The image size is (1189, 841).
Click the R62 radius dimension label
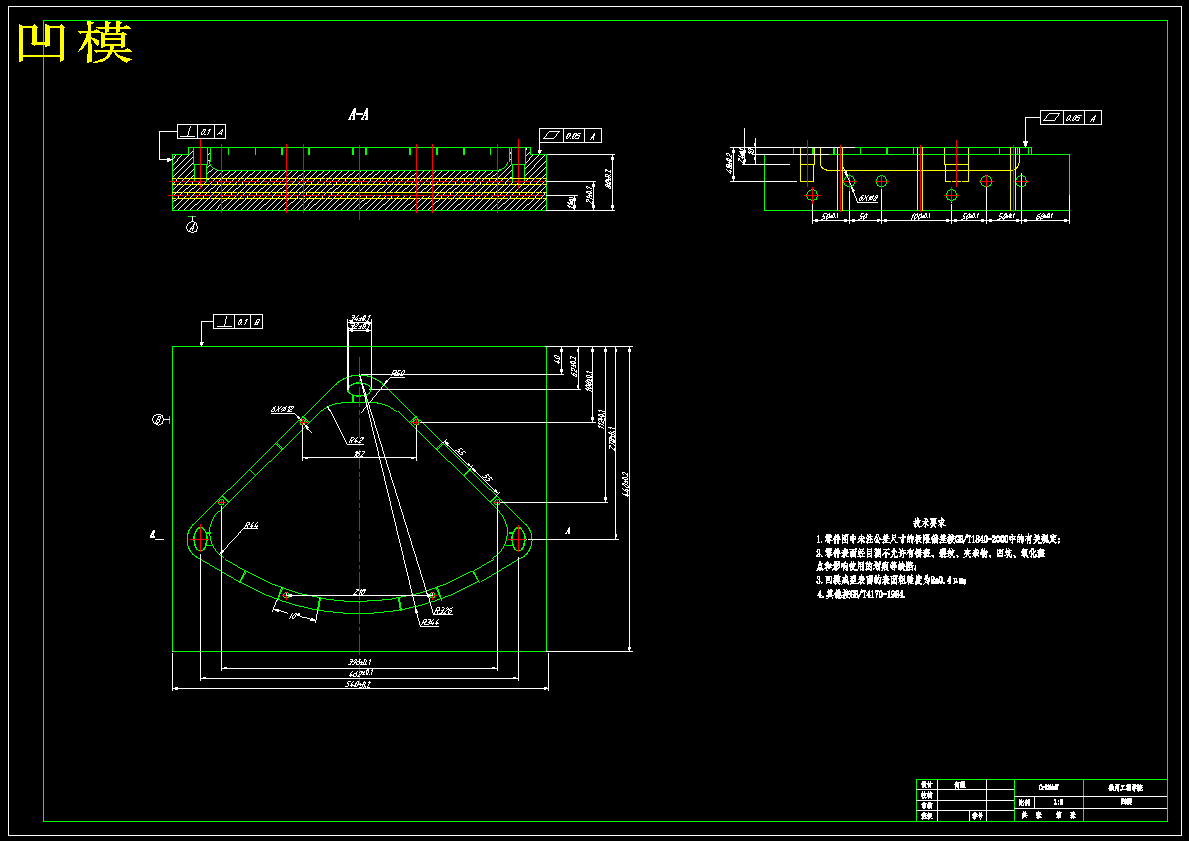click(356, 441)
